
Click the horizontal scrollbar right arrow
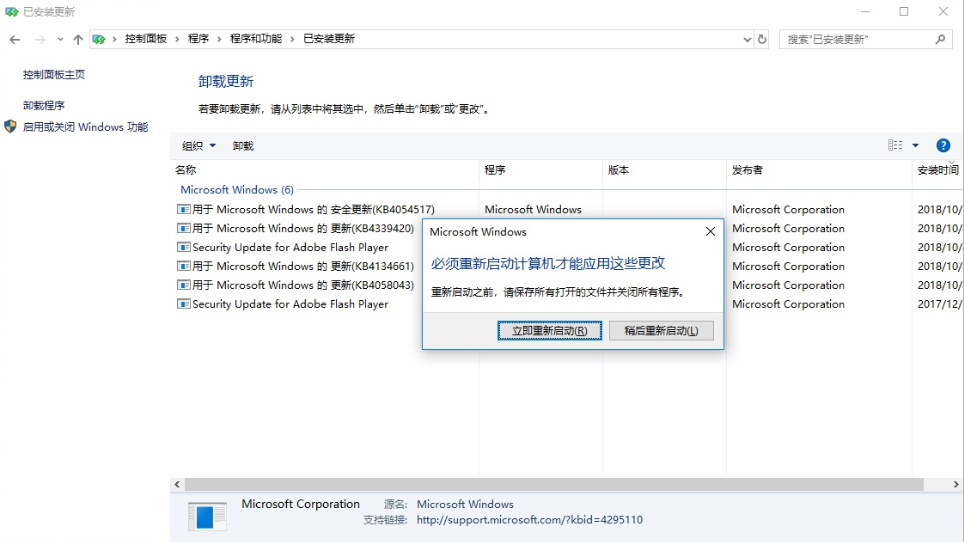(956, 484)
